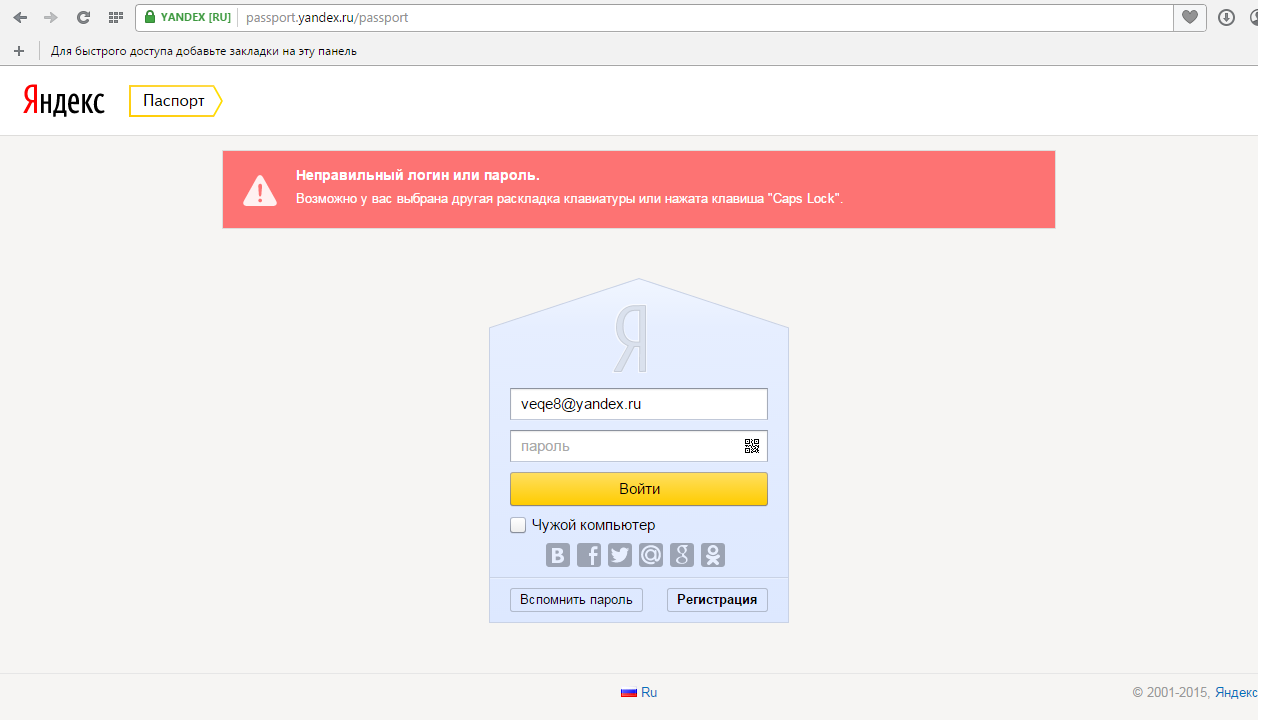Click the Неправильный логин или пароль message
1282x720 pixels.
(x=418, y=175)
